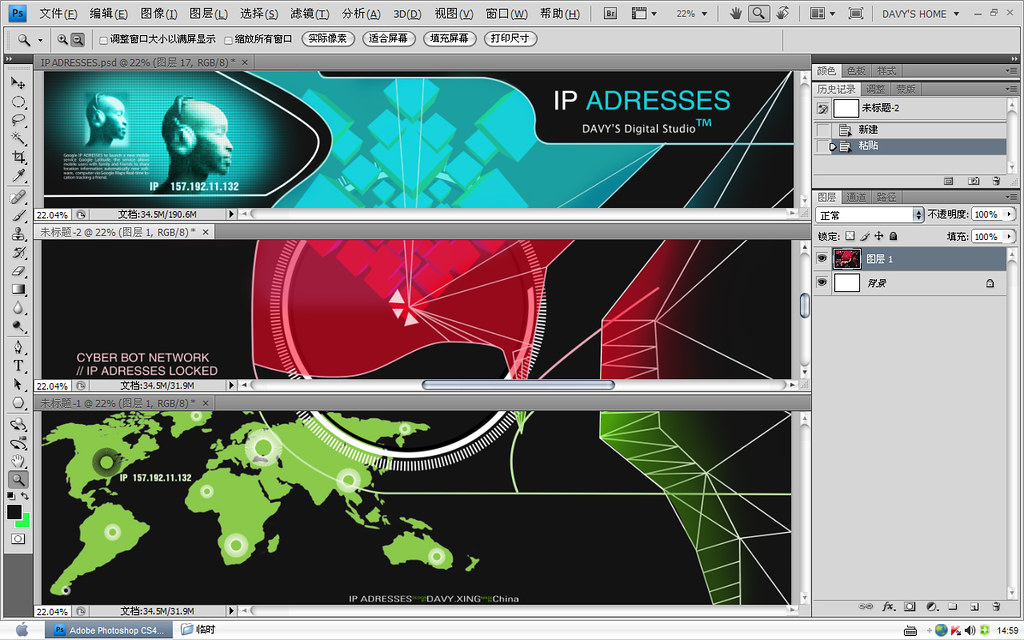Select the 3D Rotate tool
The image size is (1024, 640).
18,424
